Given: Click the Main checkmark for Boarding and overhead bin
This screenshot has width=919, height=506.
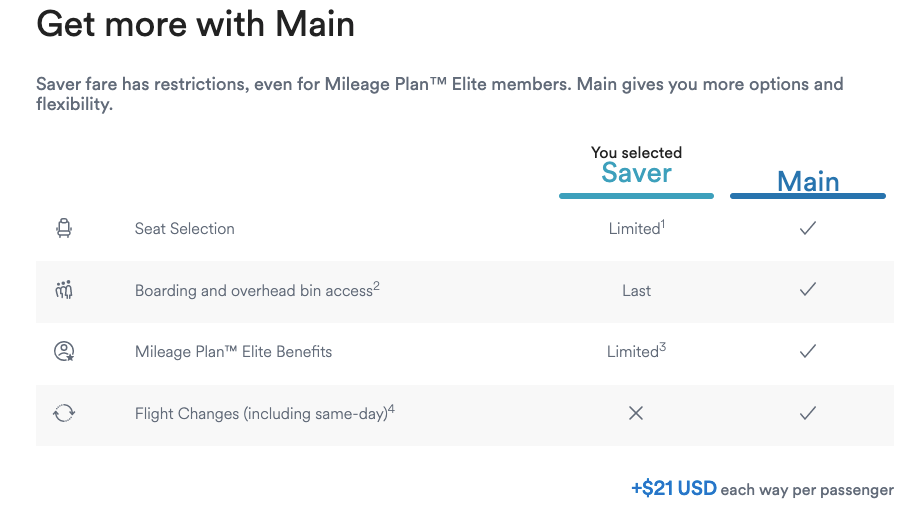Looking at the screenshot, I should tap(808, 289).
